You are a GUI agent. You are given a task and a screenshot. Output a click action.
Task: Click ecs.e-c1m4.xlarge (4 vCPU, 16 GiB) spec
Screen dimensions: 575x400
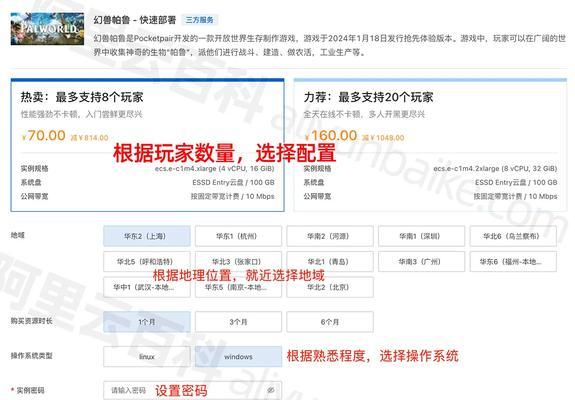[x=214, y=169]
